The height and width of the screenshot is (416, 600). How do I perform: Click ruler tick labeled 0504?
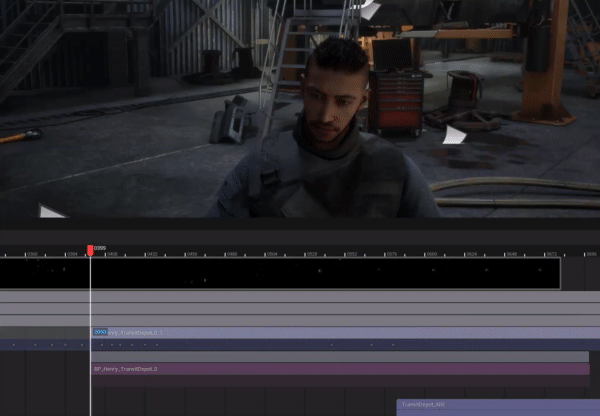pos(272,254)
